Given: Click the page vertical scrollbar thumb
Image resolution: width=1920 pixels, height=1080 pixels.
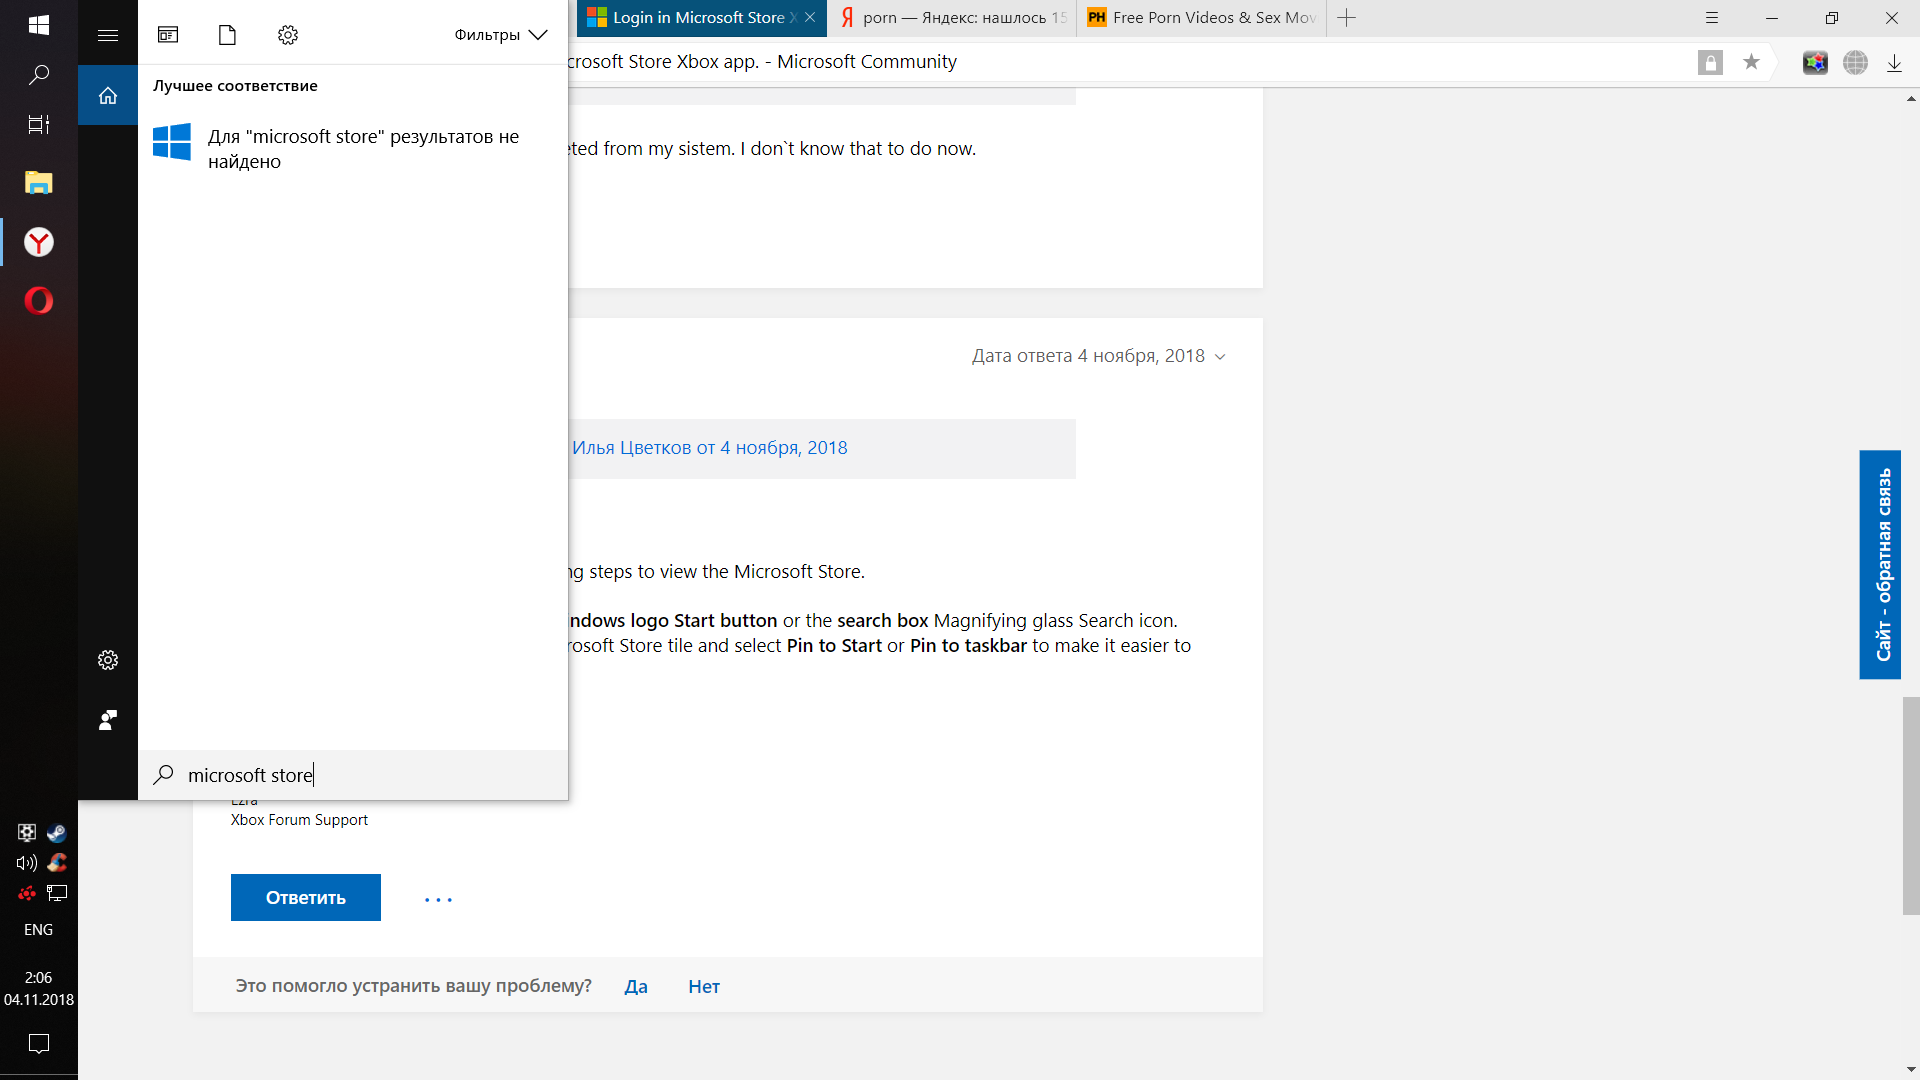Looking at the screenshot, I should coord(1911,806).
